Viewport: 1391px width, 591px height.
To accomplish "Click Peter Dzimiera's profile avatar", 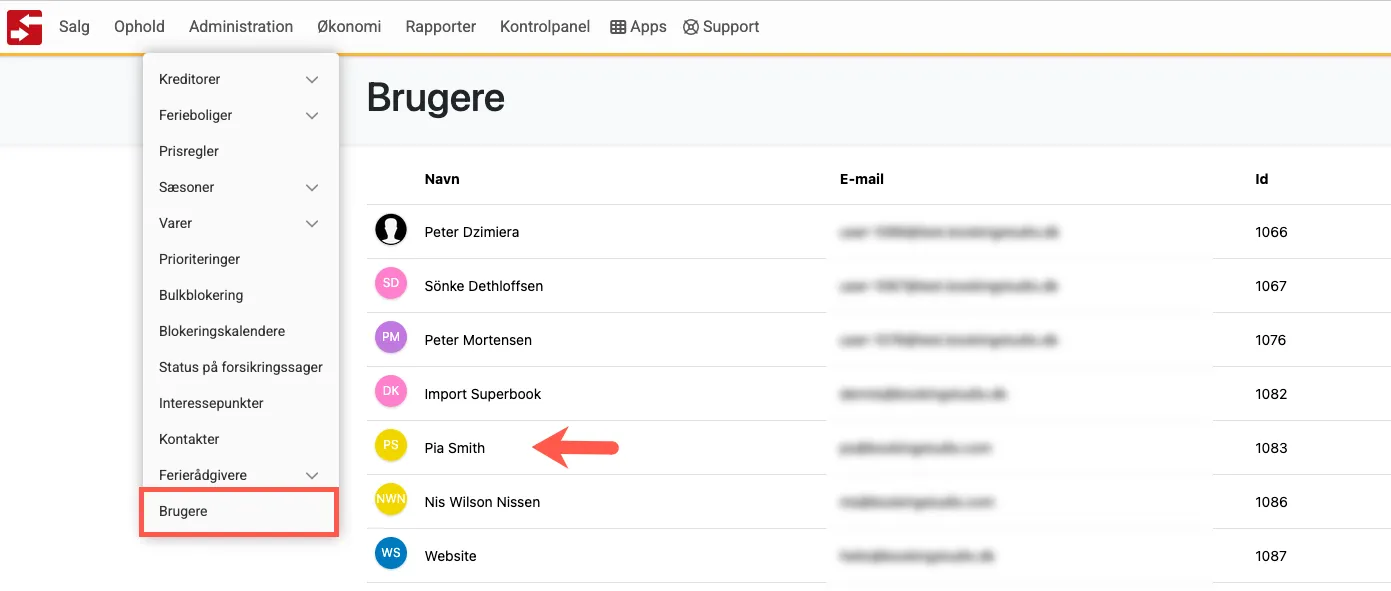I will (x=391, y=231).
